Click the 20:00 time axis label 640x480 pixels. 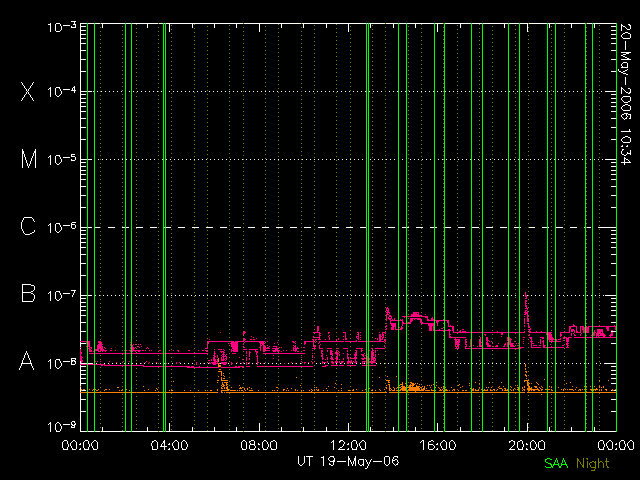point(527,445)
